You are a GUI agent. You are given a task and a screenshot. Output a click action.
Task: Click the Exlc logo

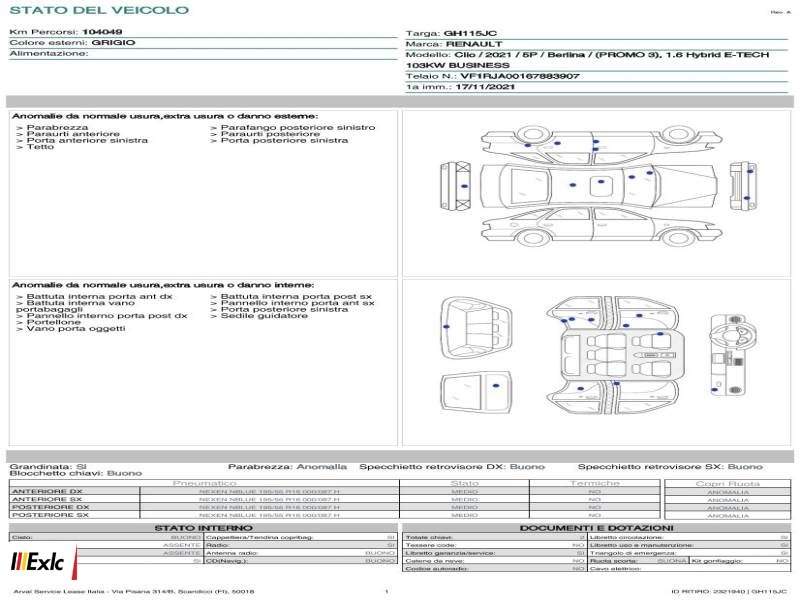43,562
